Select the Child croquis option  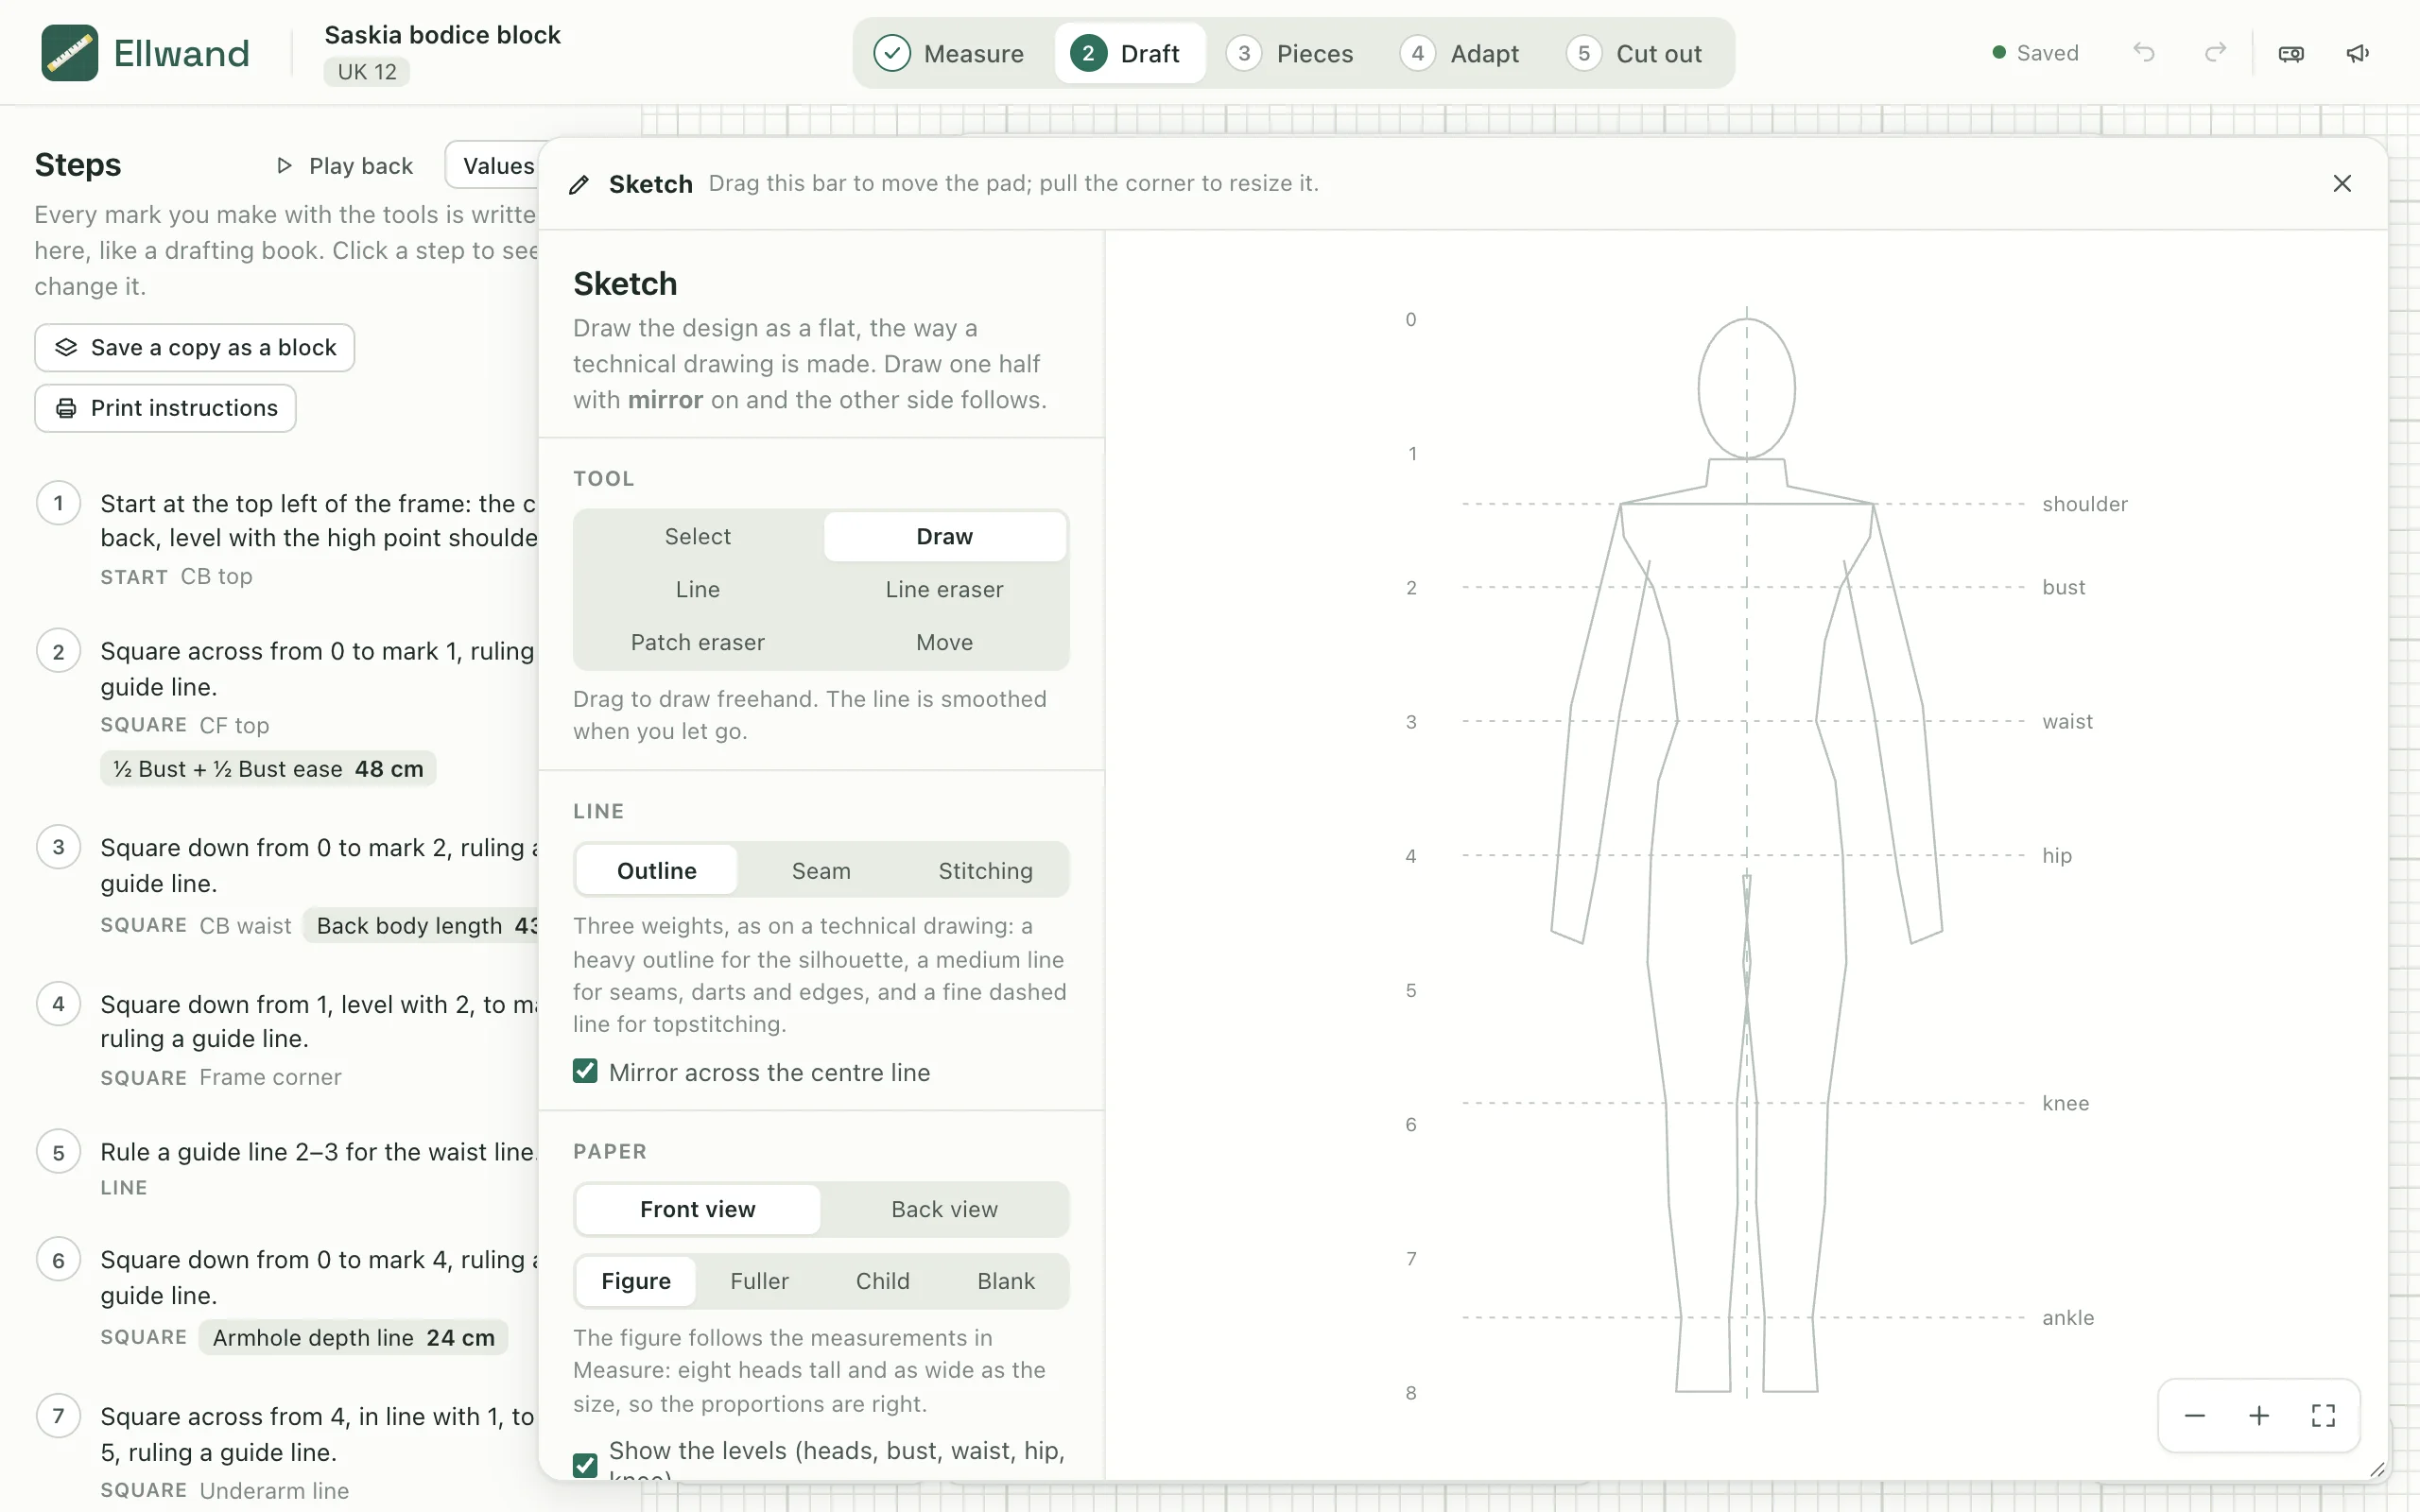(x=883, y=1281)
